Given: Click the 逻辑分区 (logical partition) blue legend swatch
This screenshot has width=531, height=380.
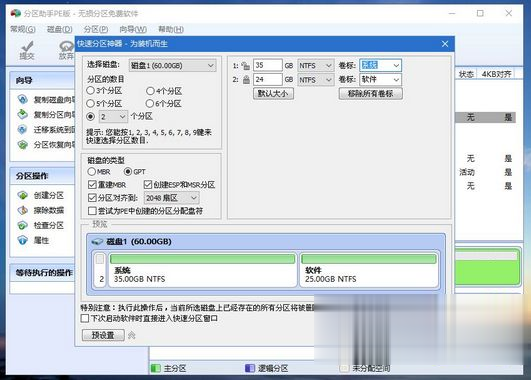Looking at the screenshot, I should coord(250,368).
